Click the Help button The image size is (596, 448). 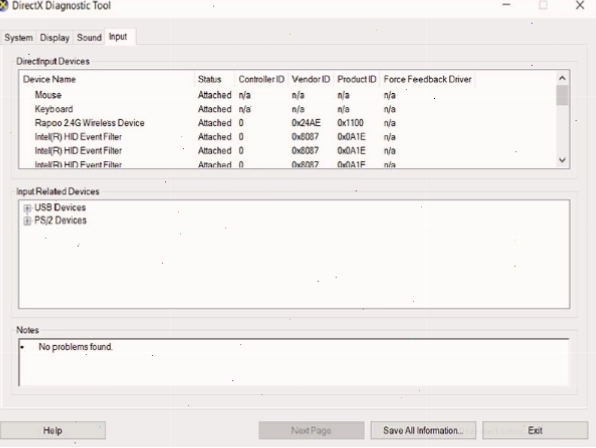(x=53, y=431)
